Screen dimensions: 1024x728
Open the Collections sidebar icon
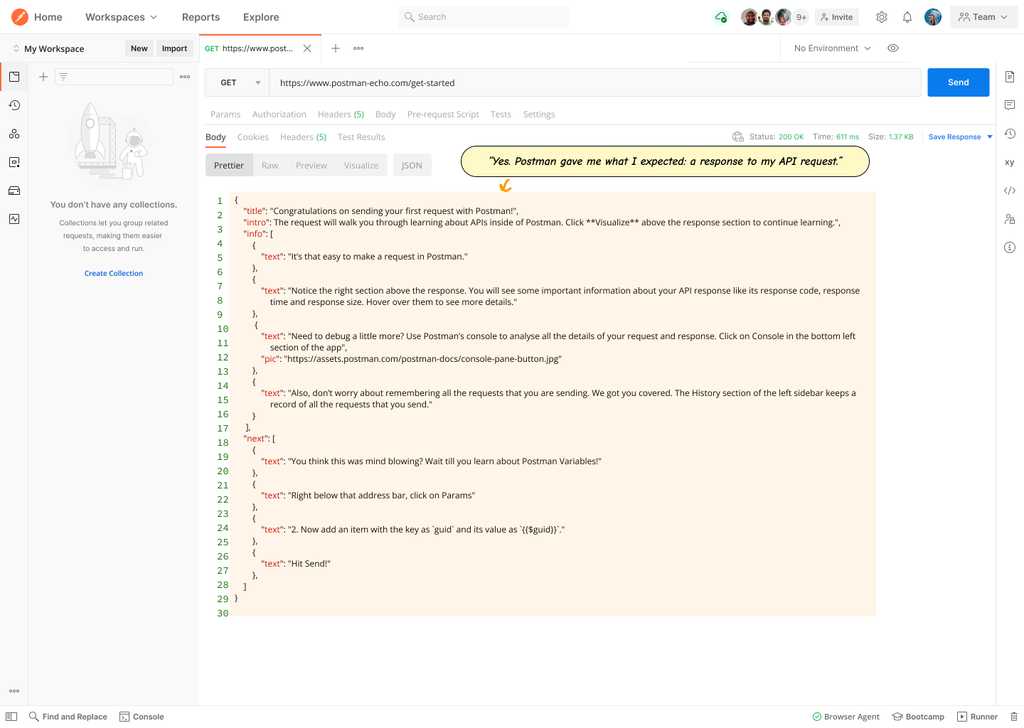(14, 77)
